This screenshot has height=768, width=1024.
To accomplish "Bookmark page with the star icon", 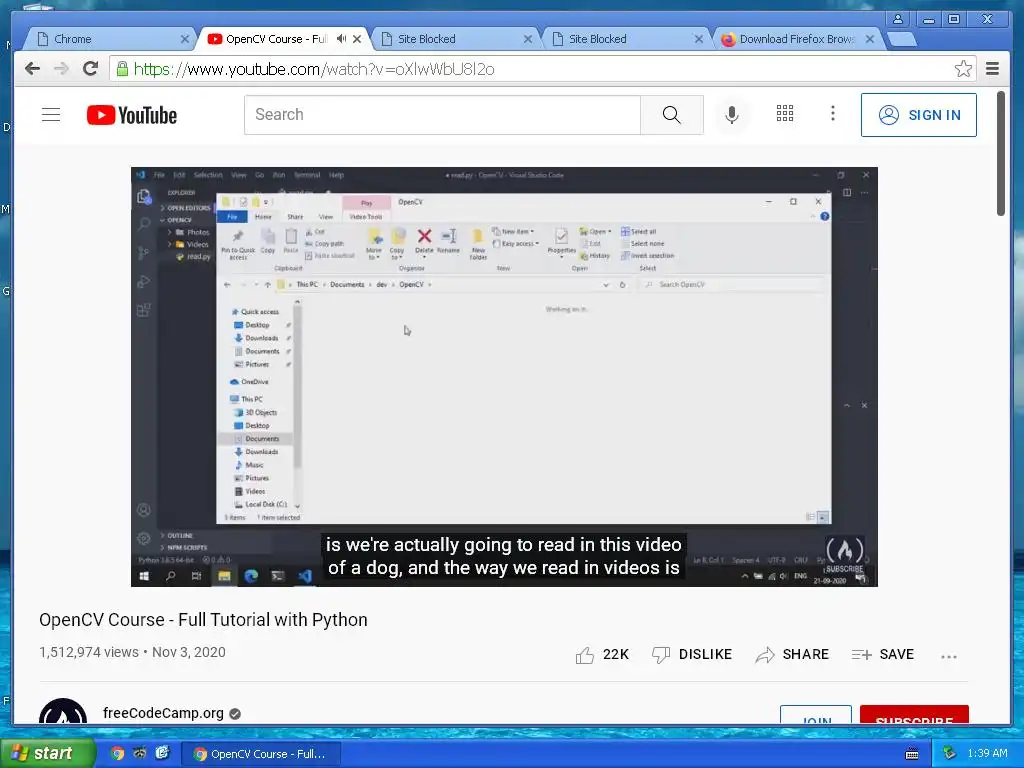I will tap(963, 69).
